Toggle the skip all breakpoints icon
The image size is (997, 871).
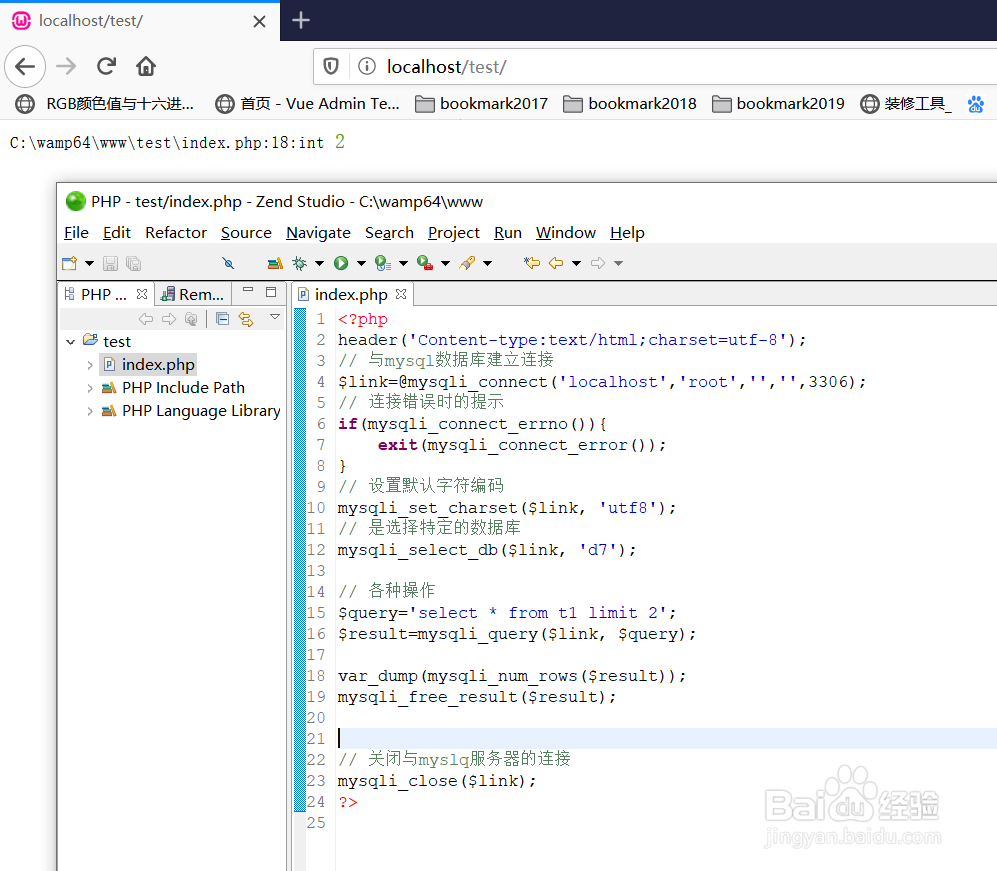coord(228,263)
